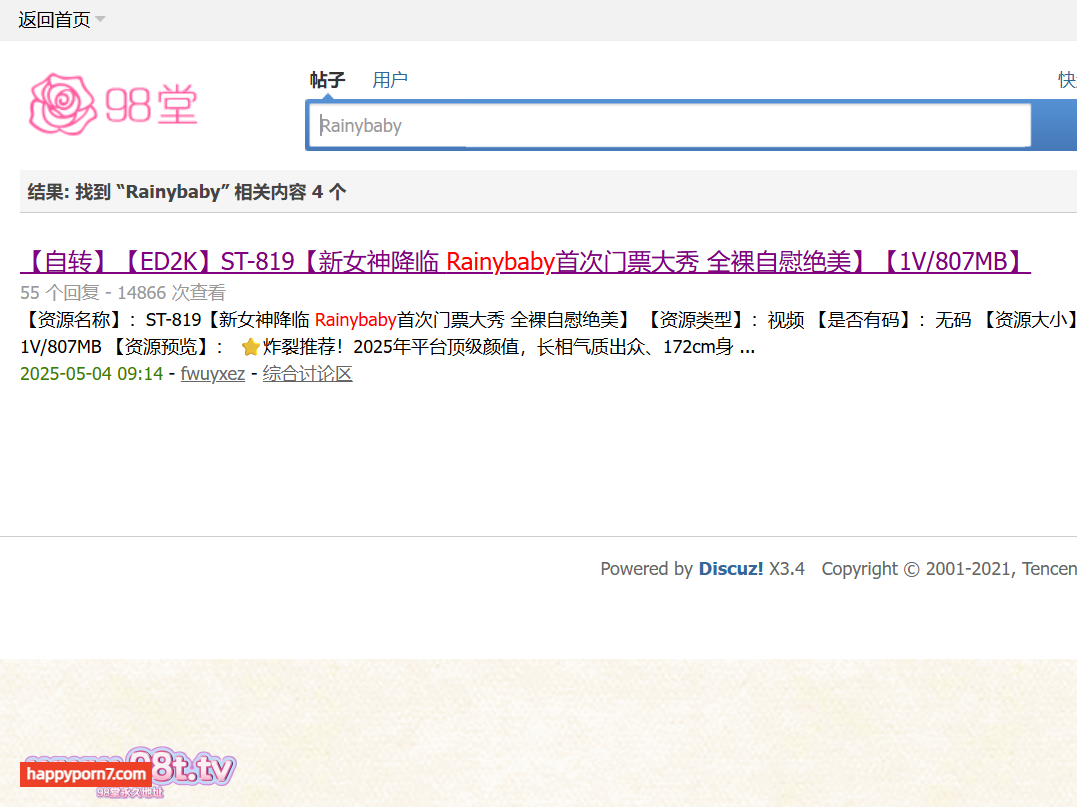The image size is (1077, 807).
Task: Switch to the 帖子 search tab
Action: 328,80
